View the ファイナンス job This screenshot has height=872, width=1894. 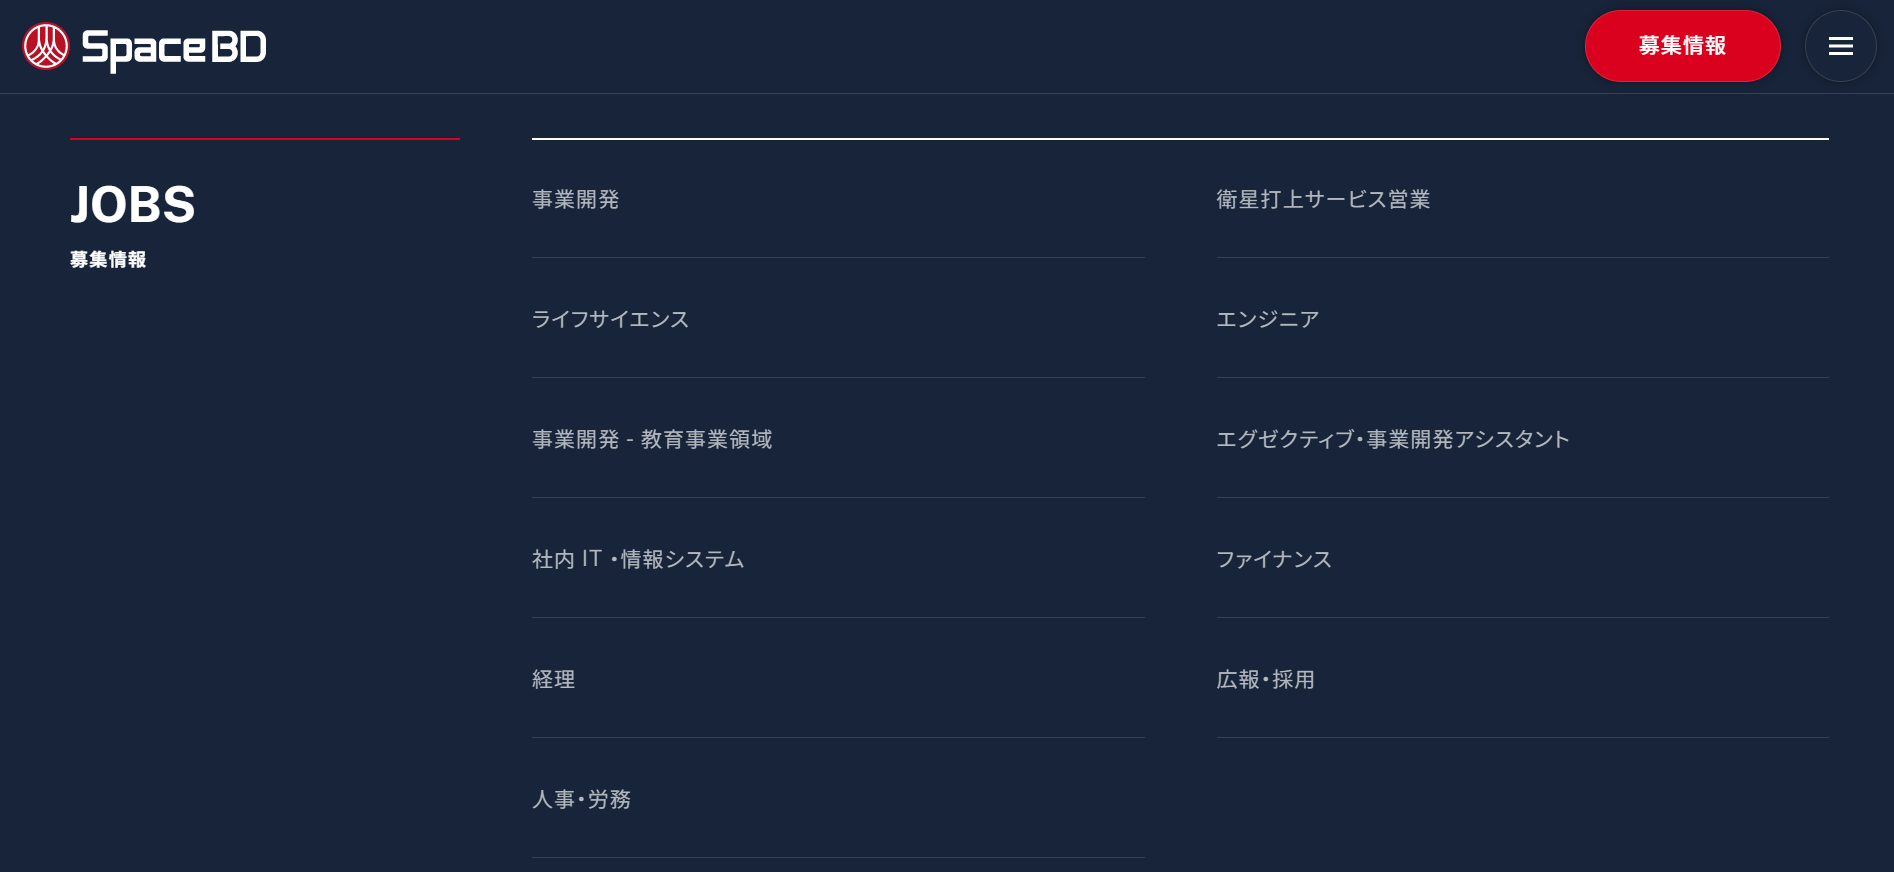coord(1522,559)
